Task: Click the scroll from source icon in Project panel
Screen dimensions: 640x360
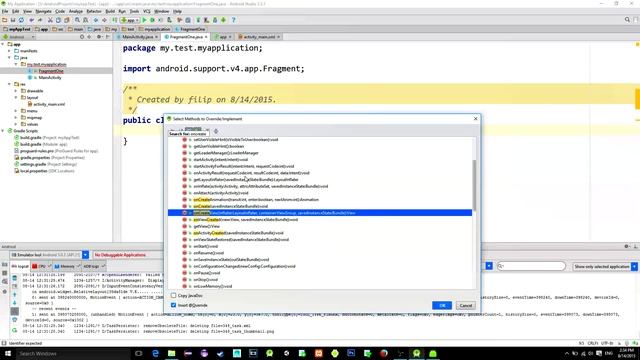Action: click(x=82, y=37)
